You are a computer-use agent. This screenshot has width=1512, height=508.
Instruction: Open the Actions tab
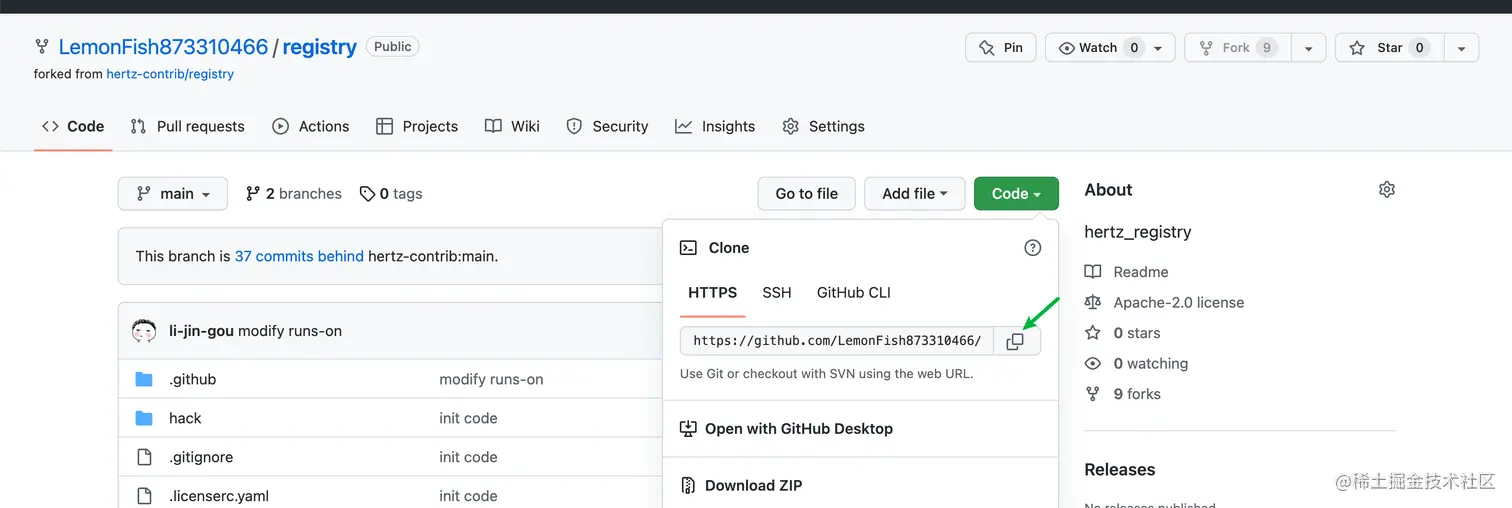coord(311,126)
